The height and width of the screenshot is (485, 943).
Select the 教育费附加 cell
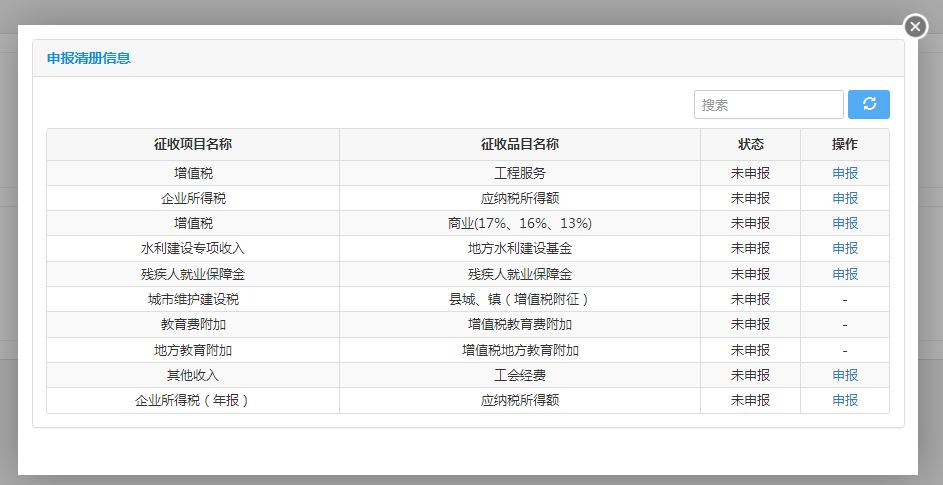pos(193,324)
